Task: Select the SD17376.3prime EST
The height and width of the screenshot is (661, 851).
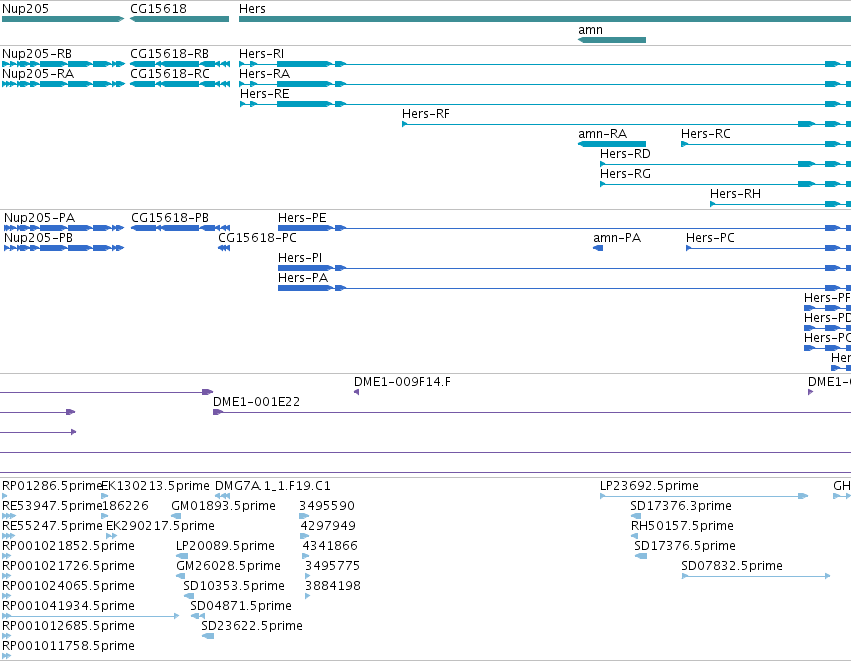Action: click(x=681, y=506)
